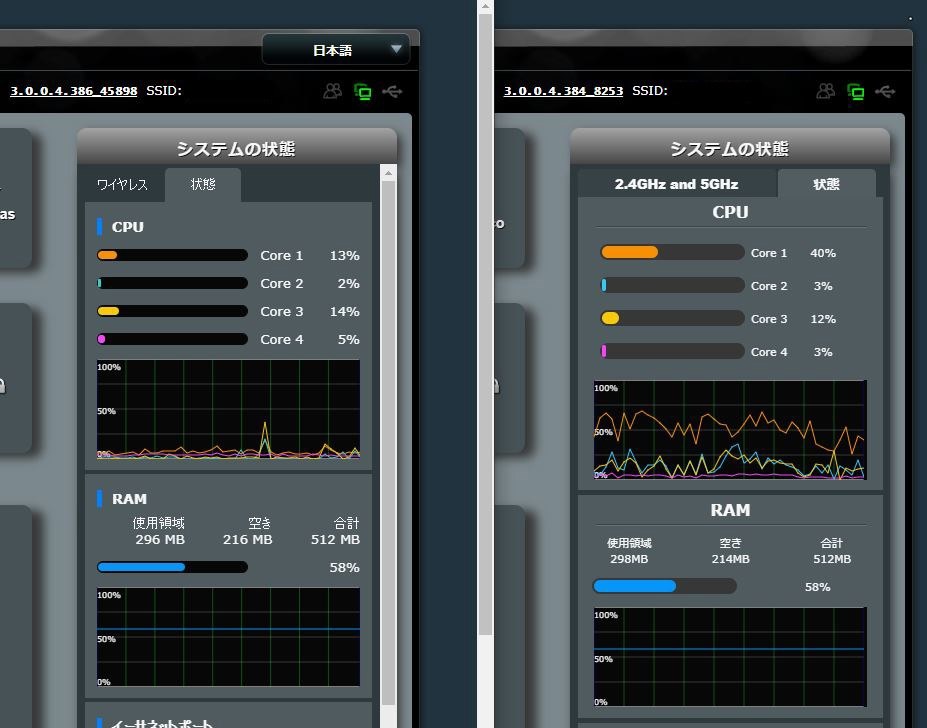Click the USB icon in right panel

885,92
